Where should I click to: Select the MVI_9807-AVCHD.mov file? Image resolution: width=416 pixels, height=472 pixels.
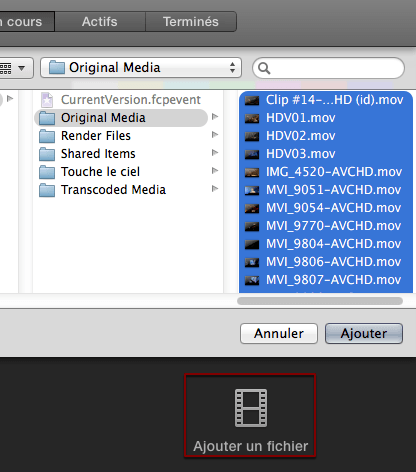(x=326, y=280)
